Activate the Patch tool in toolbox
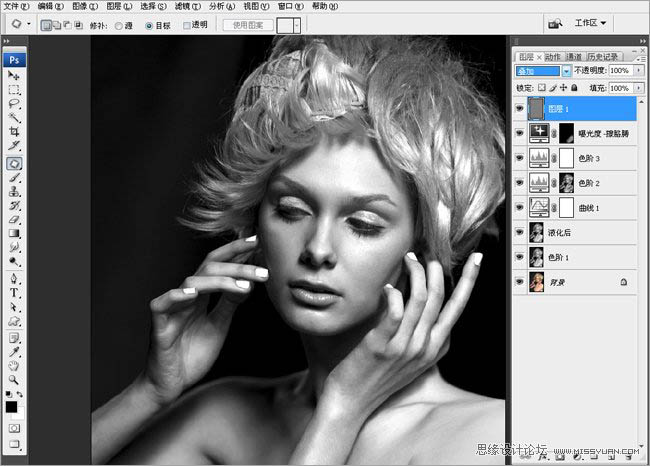 (x=15, y=162)
